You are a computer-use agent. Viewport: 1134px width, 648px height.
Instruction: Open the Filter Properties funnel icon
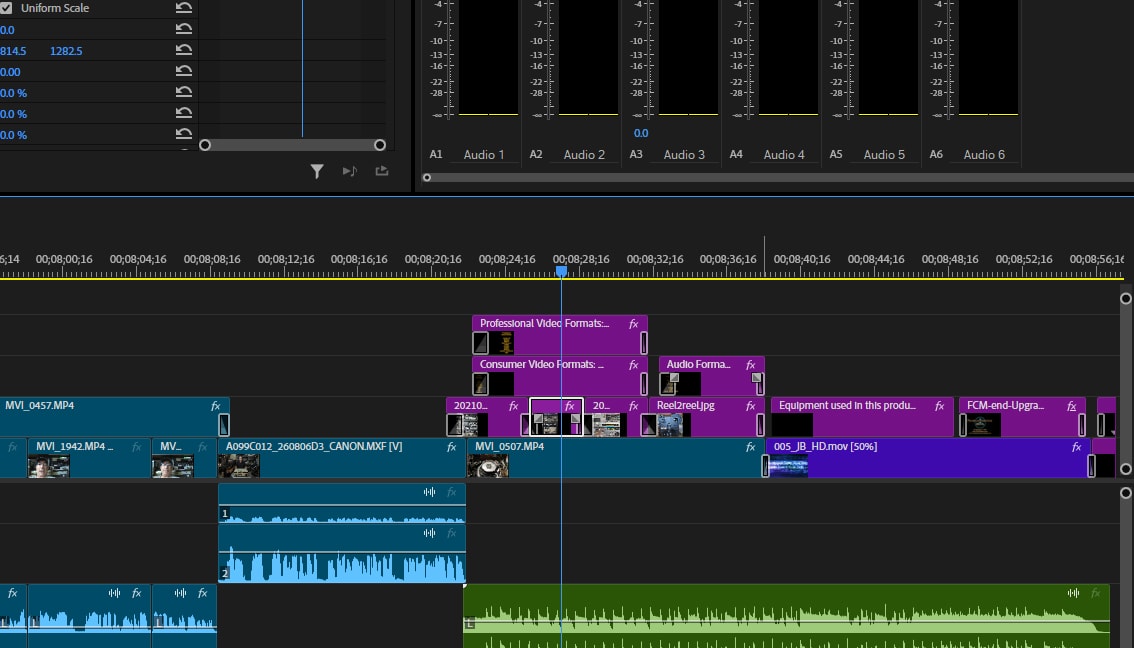317,171
